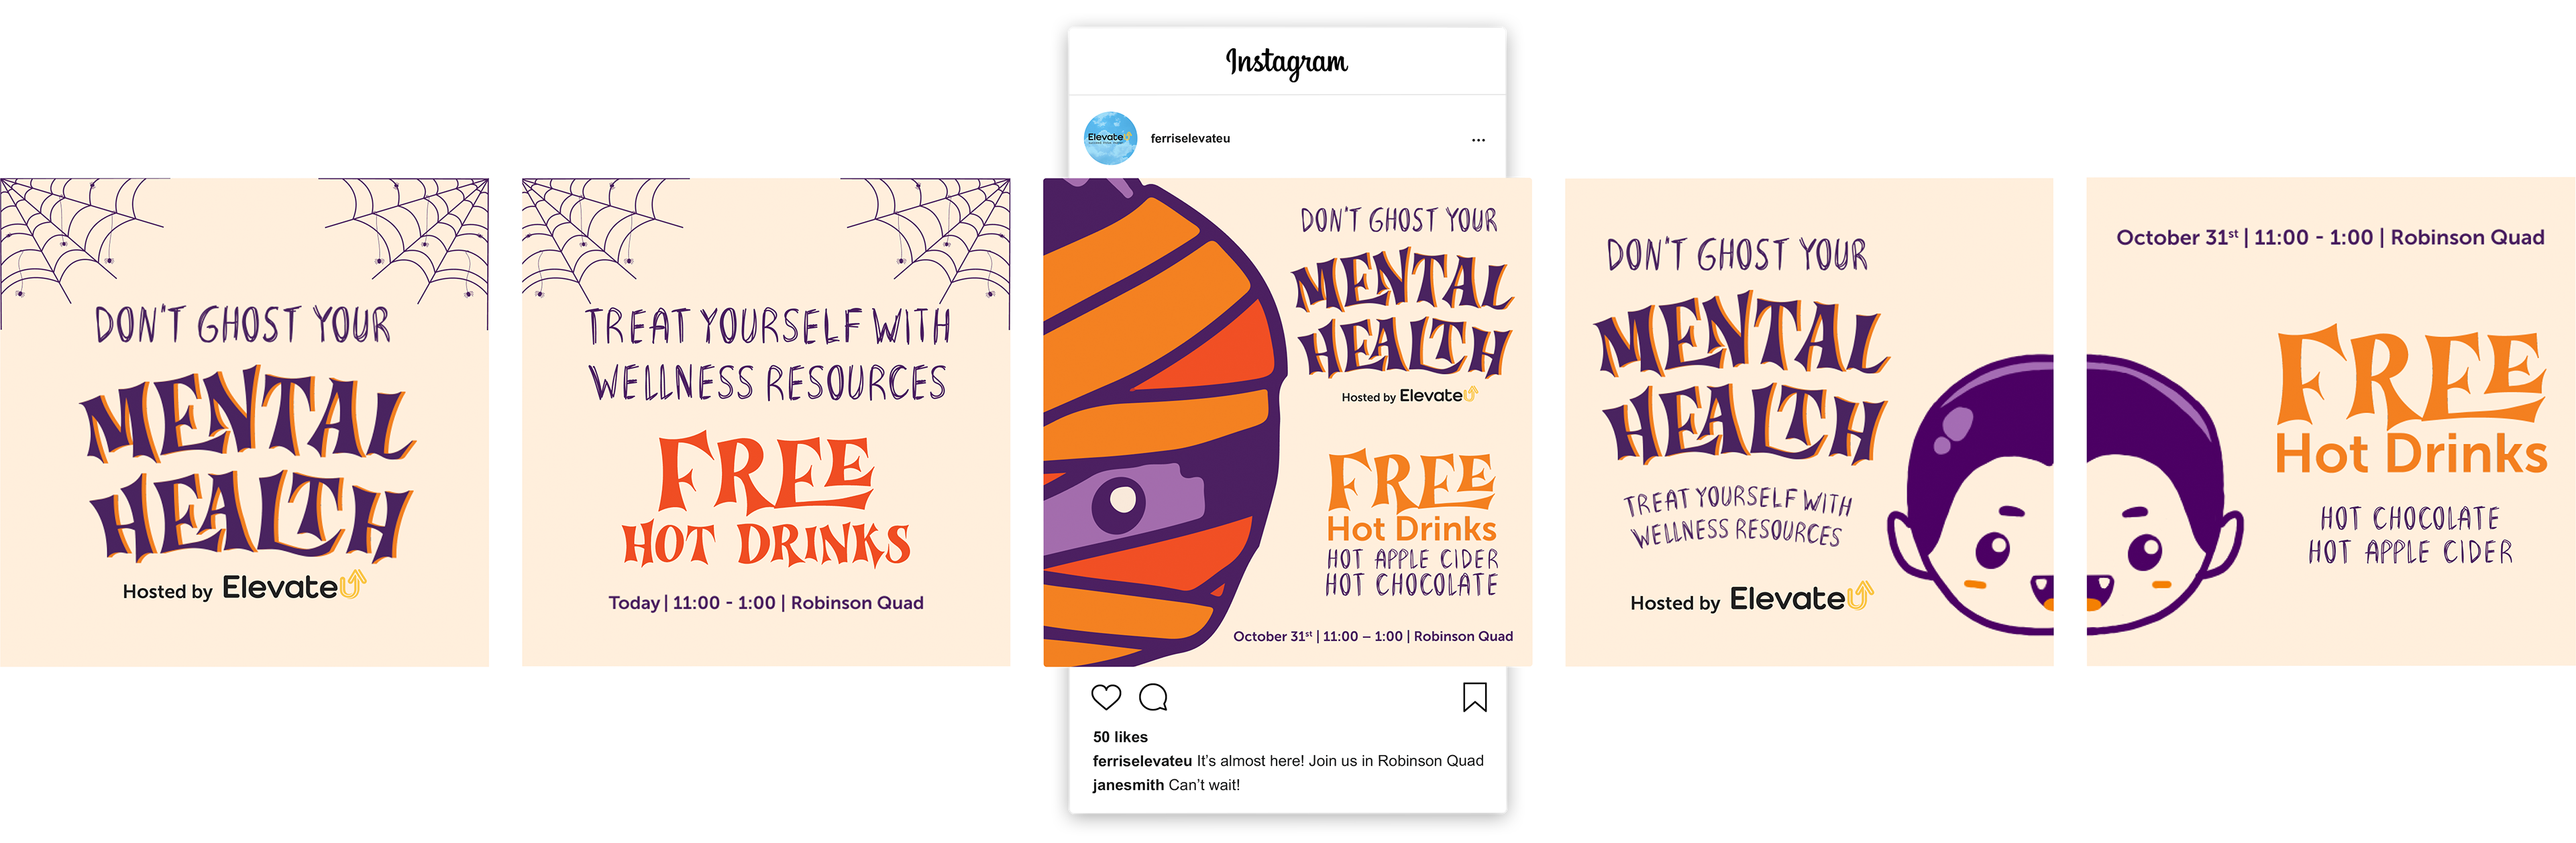Image resolution: width=2576 pixels, height=843 pixels.
Task: Click the "Can't wait!" comment text
Action: [1204, 784]
